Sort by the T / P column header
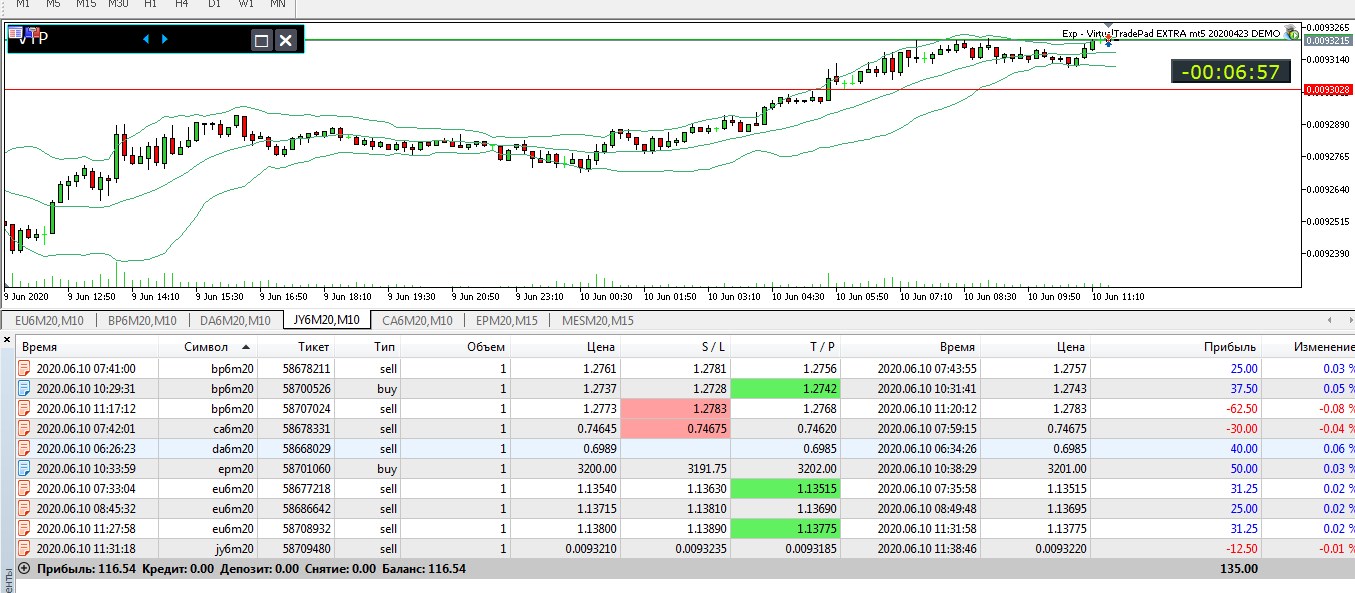This screenshot has width=1355, height=593. click(784, 347)
